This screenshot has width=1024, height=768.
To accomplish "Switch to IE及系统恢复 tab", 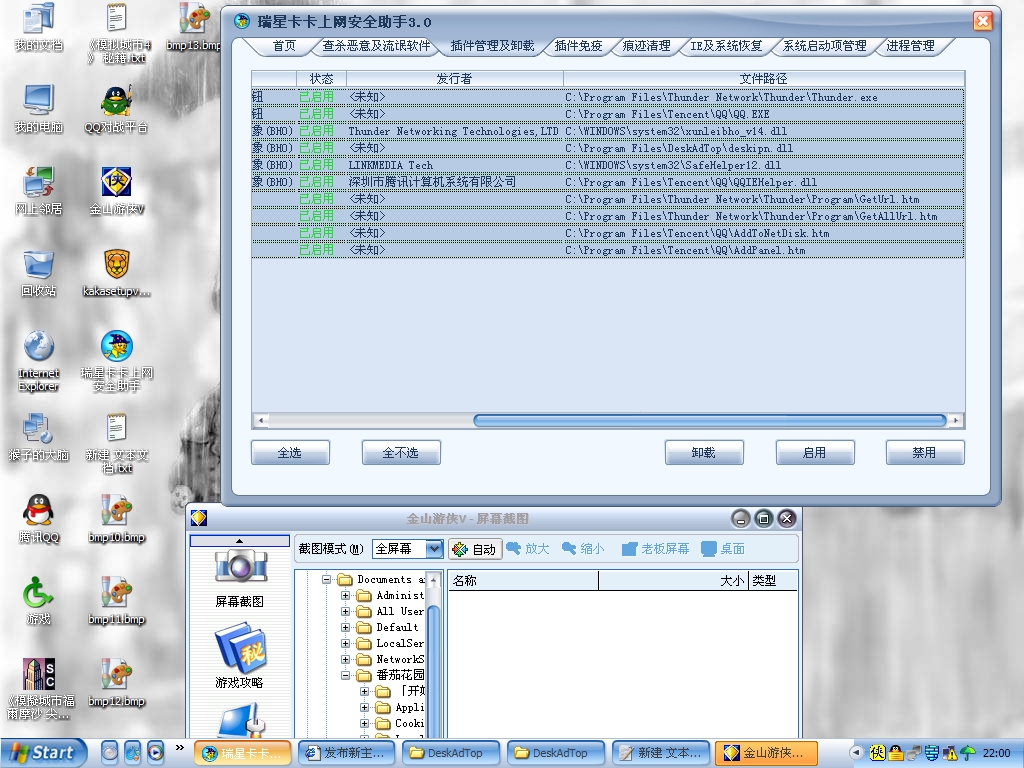I will (x=726, y=46).
